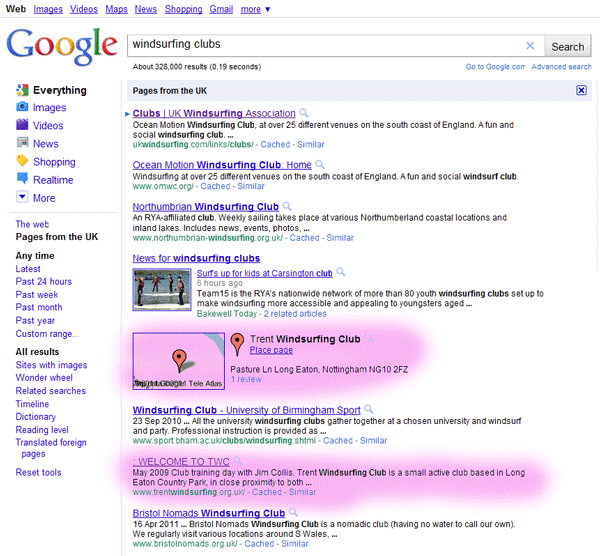Click the red map pin beside Trent Windsurfing Club
The image size is (600, 556).
click(x=237, y=345)
